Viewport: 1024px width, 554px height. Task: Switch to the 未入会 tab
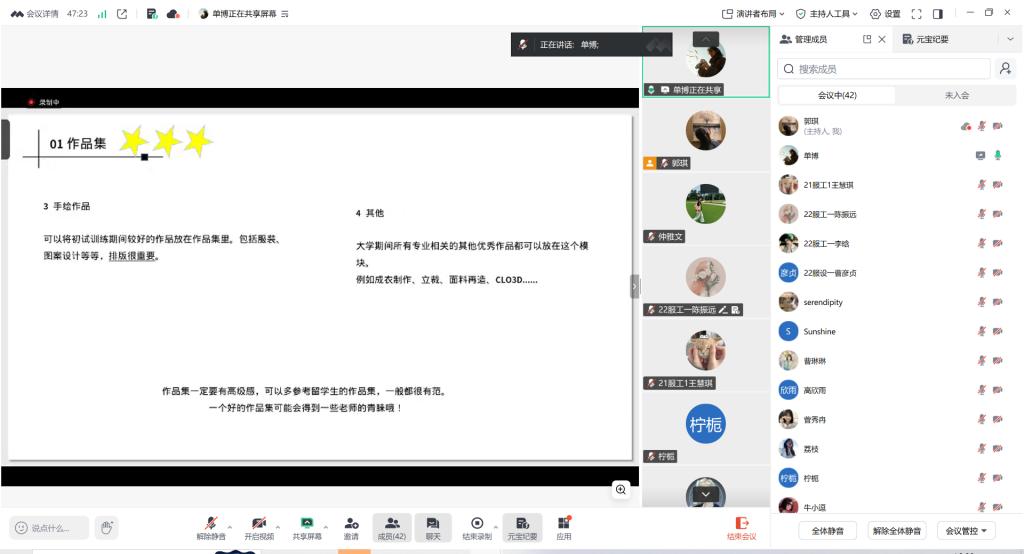pos(956,96)
